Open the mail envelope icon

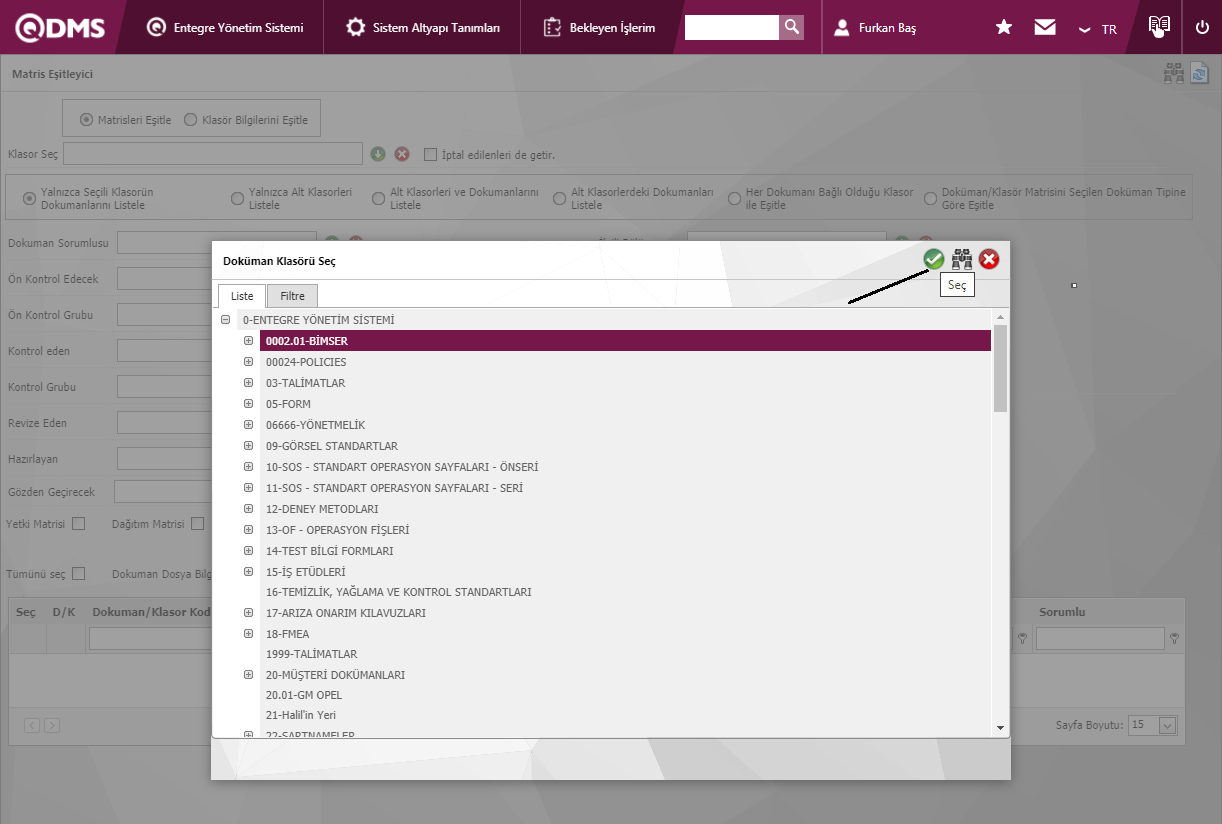pos(1045,28)
